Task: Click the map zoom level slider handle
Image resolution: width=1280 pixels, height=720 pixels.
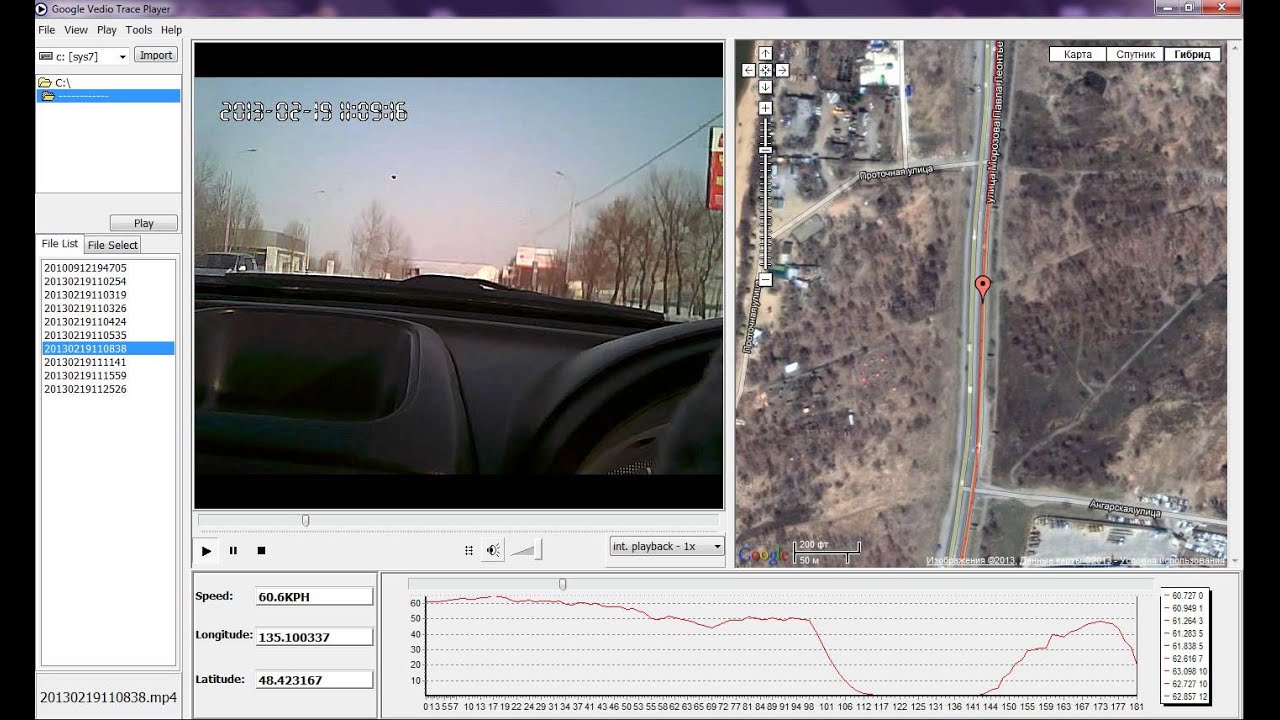Action: (x=765, y=150)
